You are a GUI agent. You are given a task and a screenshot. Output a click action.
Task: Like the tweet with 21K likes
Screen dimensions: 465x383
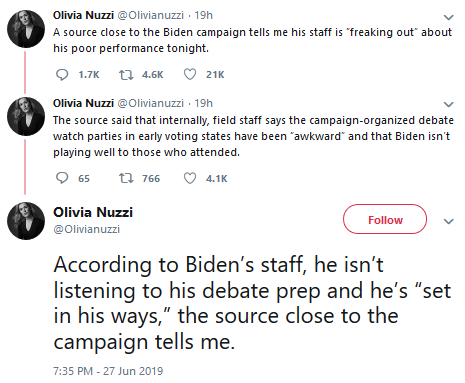click(x=190, y=74)
